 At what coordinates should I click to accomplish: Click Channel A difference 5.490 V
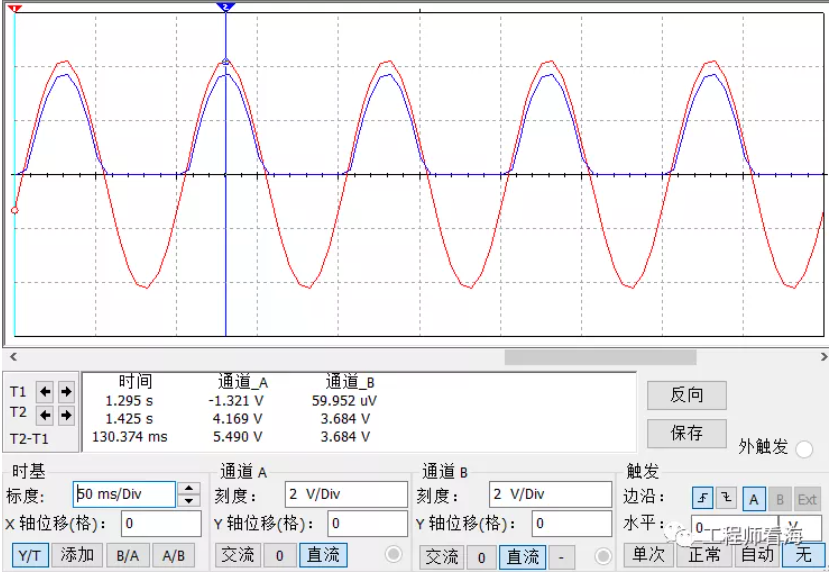(x=237, y=437)
